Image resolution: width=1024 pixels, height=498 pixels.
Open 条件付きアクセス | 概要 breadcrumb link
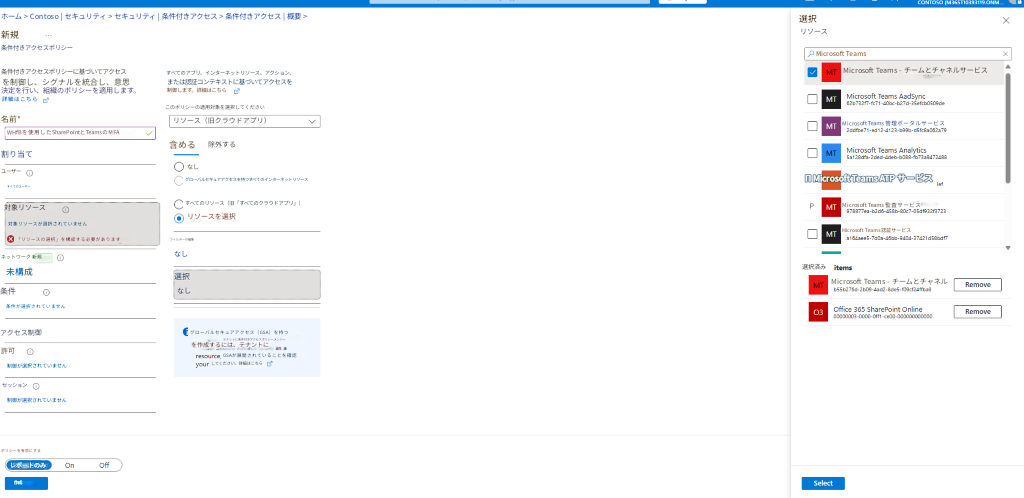pos(264,16)
